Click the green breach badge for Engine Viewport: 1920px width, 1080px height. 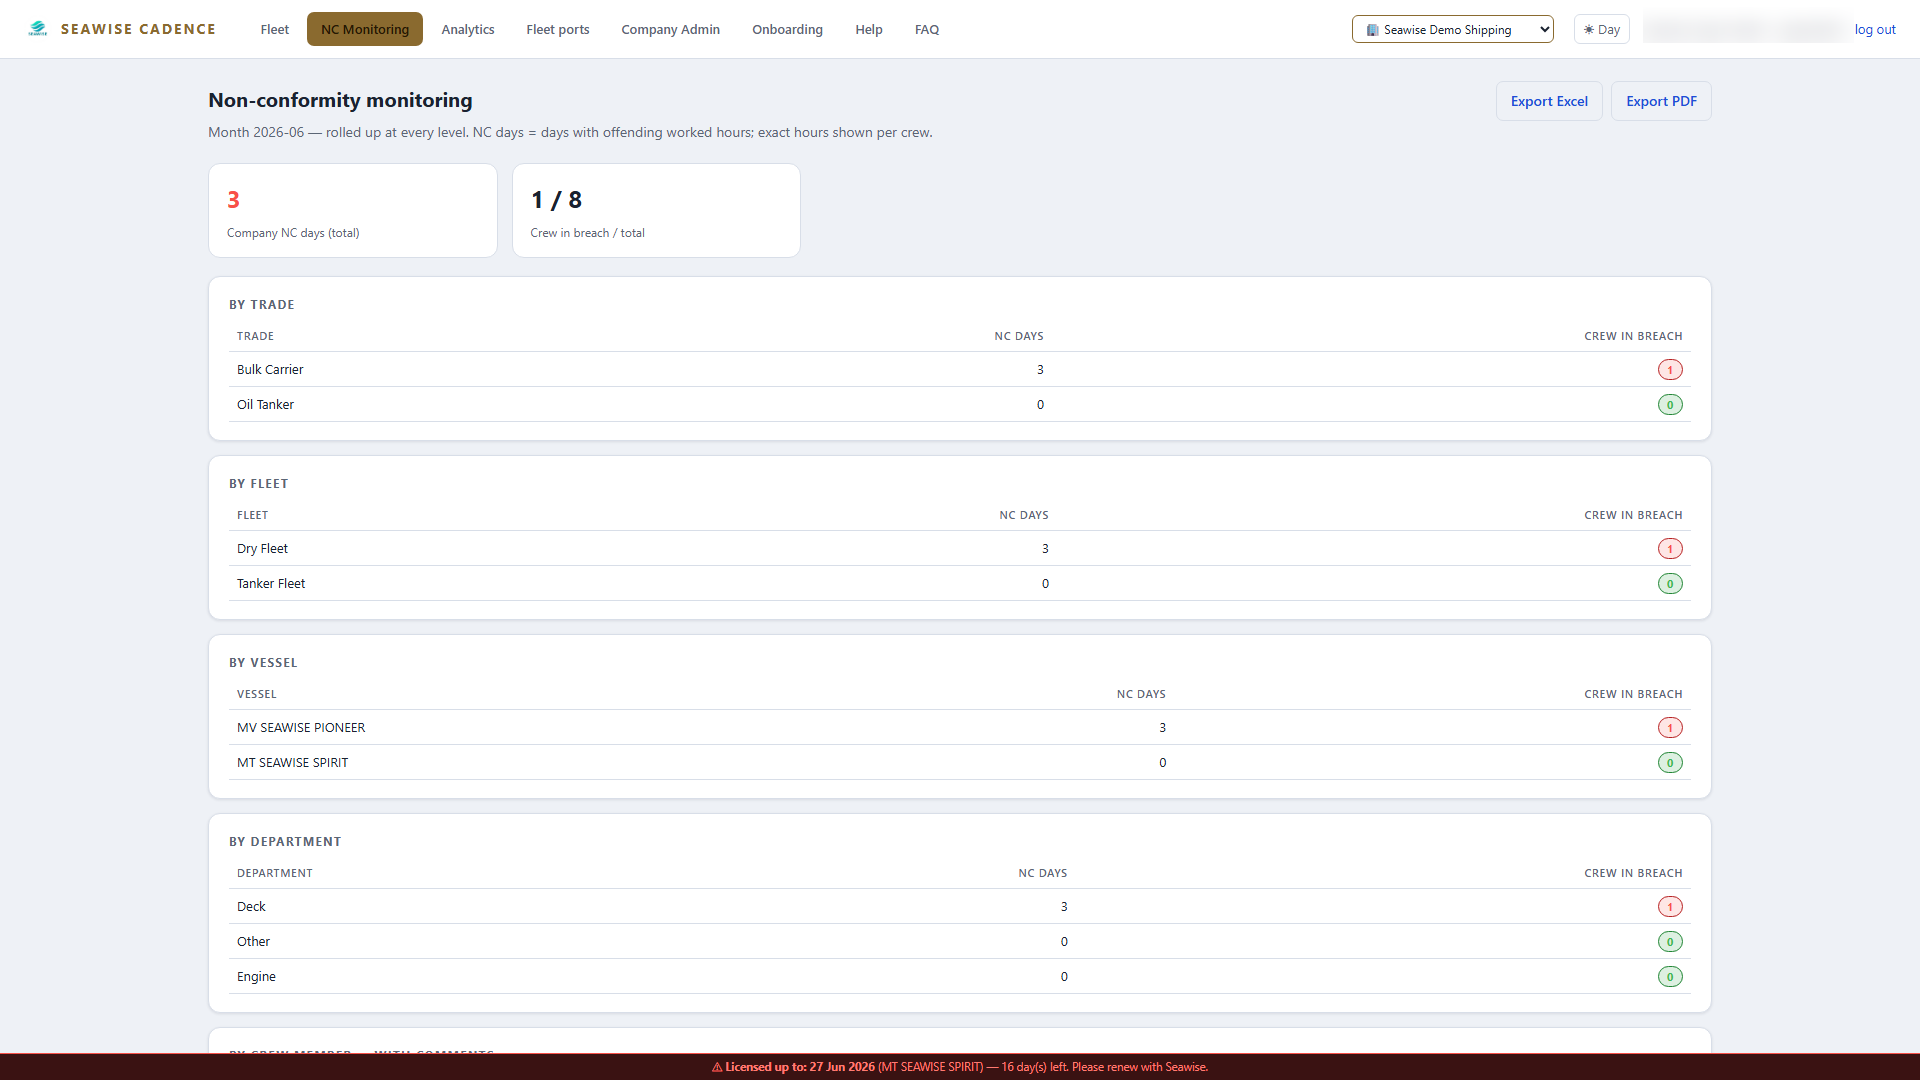pos(1669,976)
